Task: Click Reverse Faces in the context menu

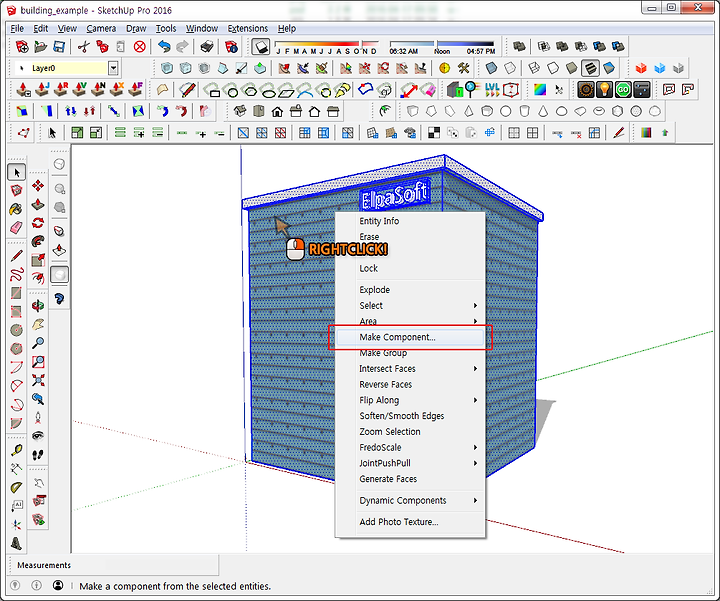Action: pos(411,385)
